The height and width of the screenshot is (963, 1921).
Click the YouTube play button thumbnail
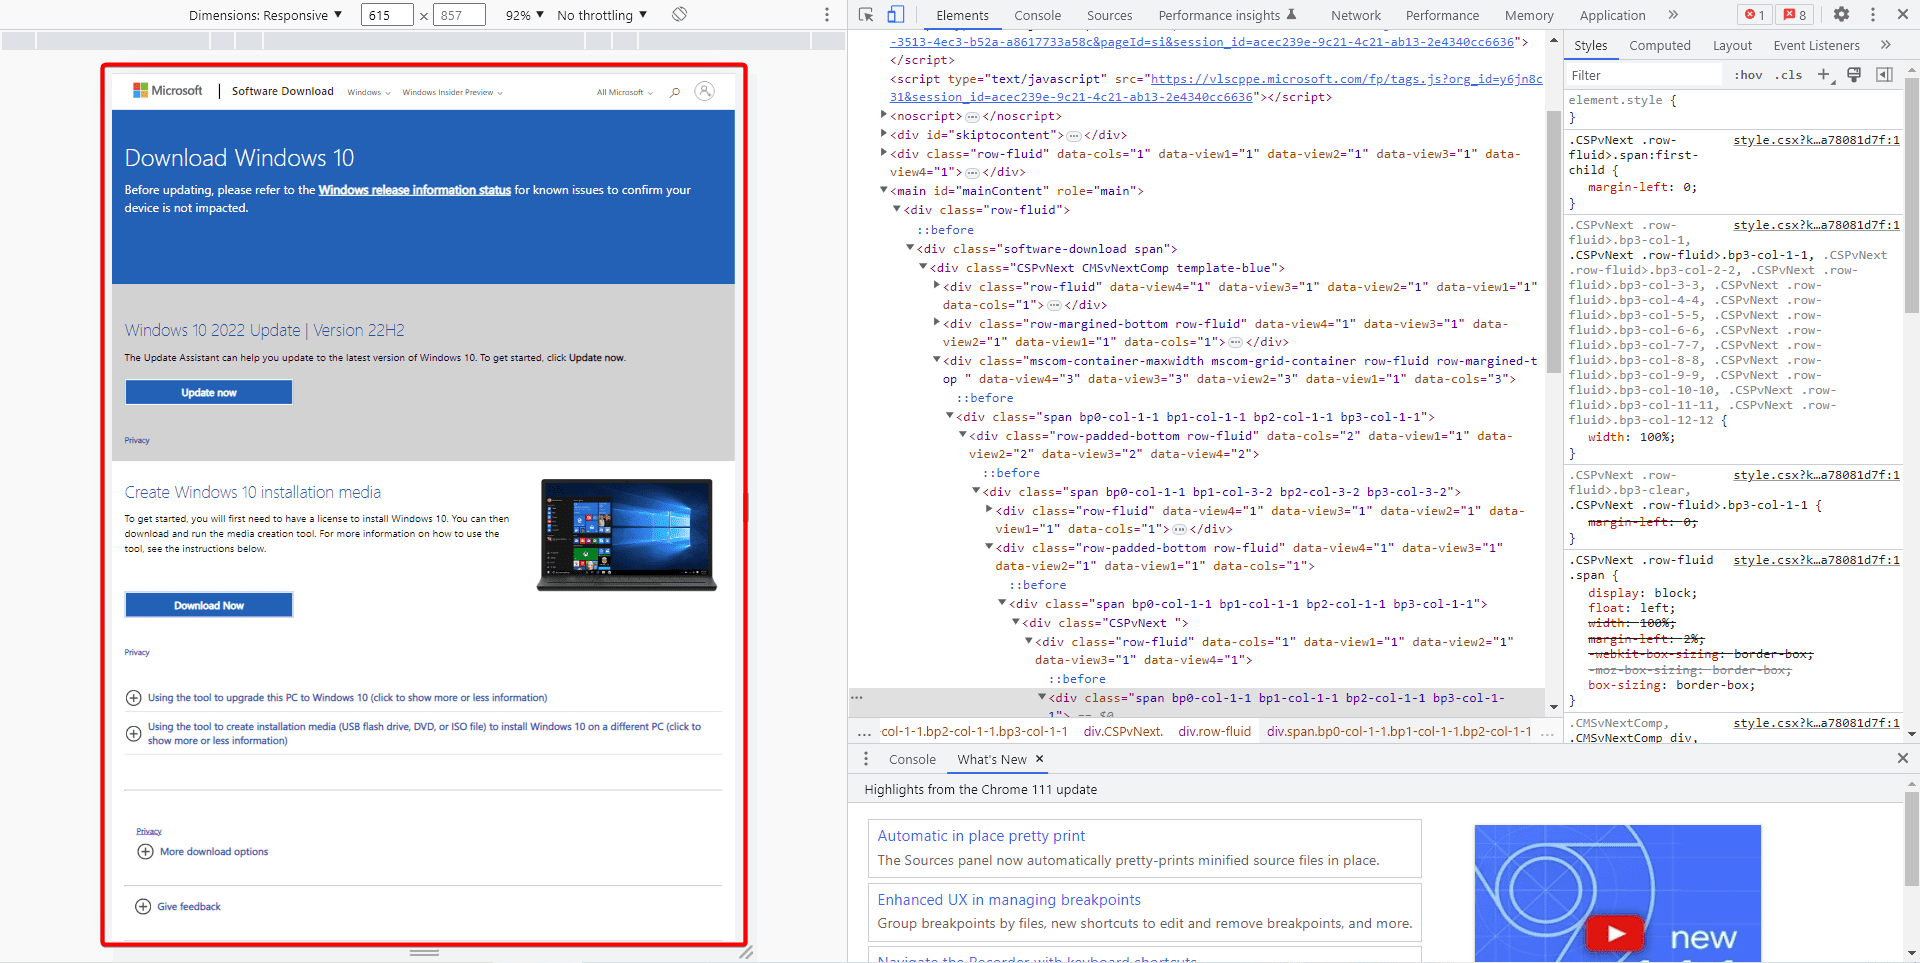[x=1616, y=934]
